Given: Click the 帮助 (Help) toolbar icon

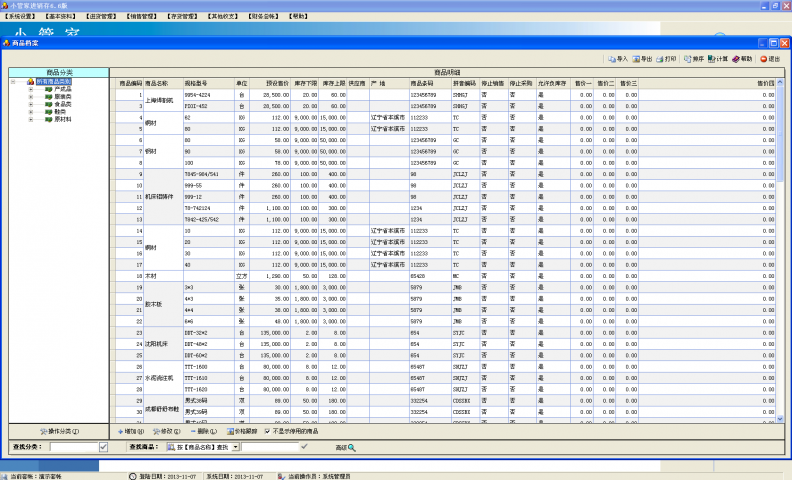Looking at the screenshot, I should click(x=741, y=60).
